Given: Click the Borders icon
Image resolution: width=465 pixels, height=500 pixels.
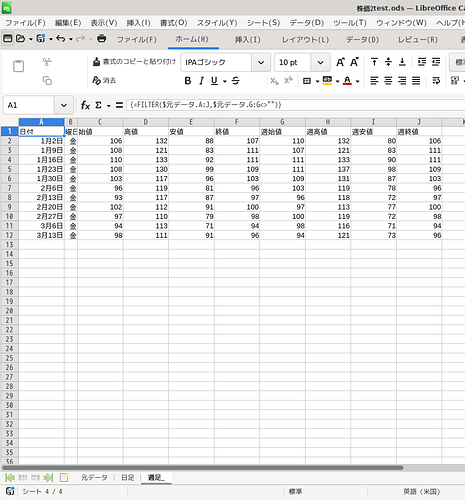Looking at the screenshot, I should (307, 81).
